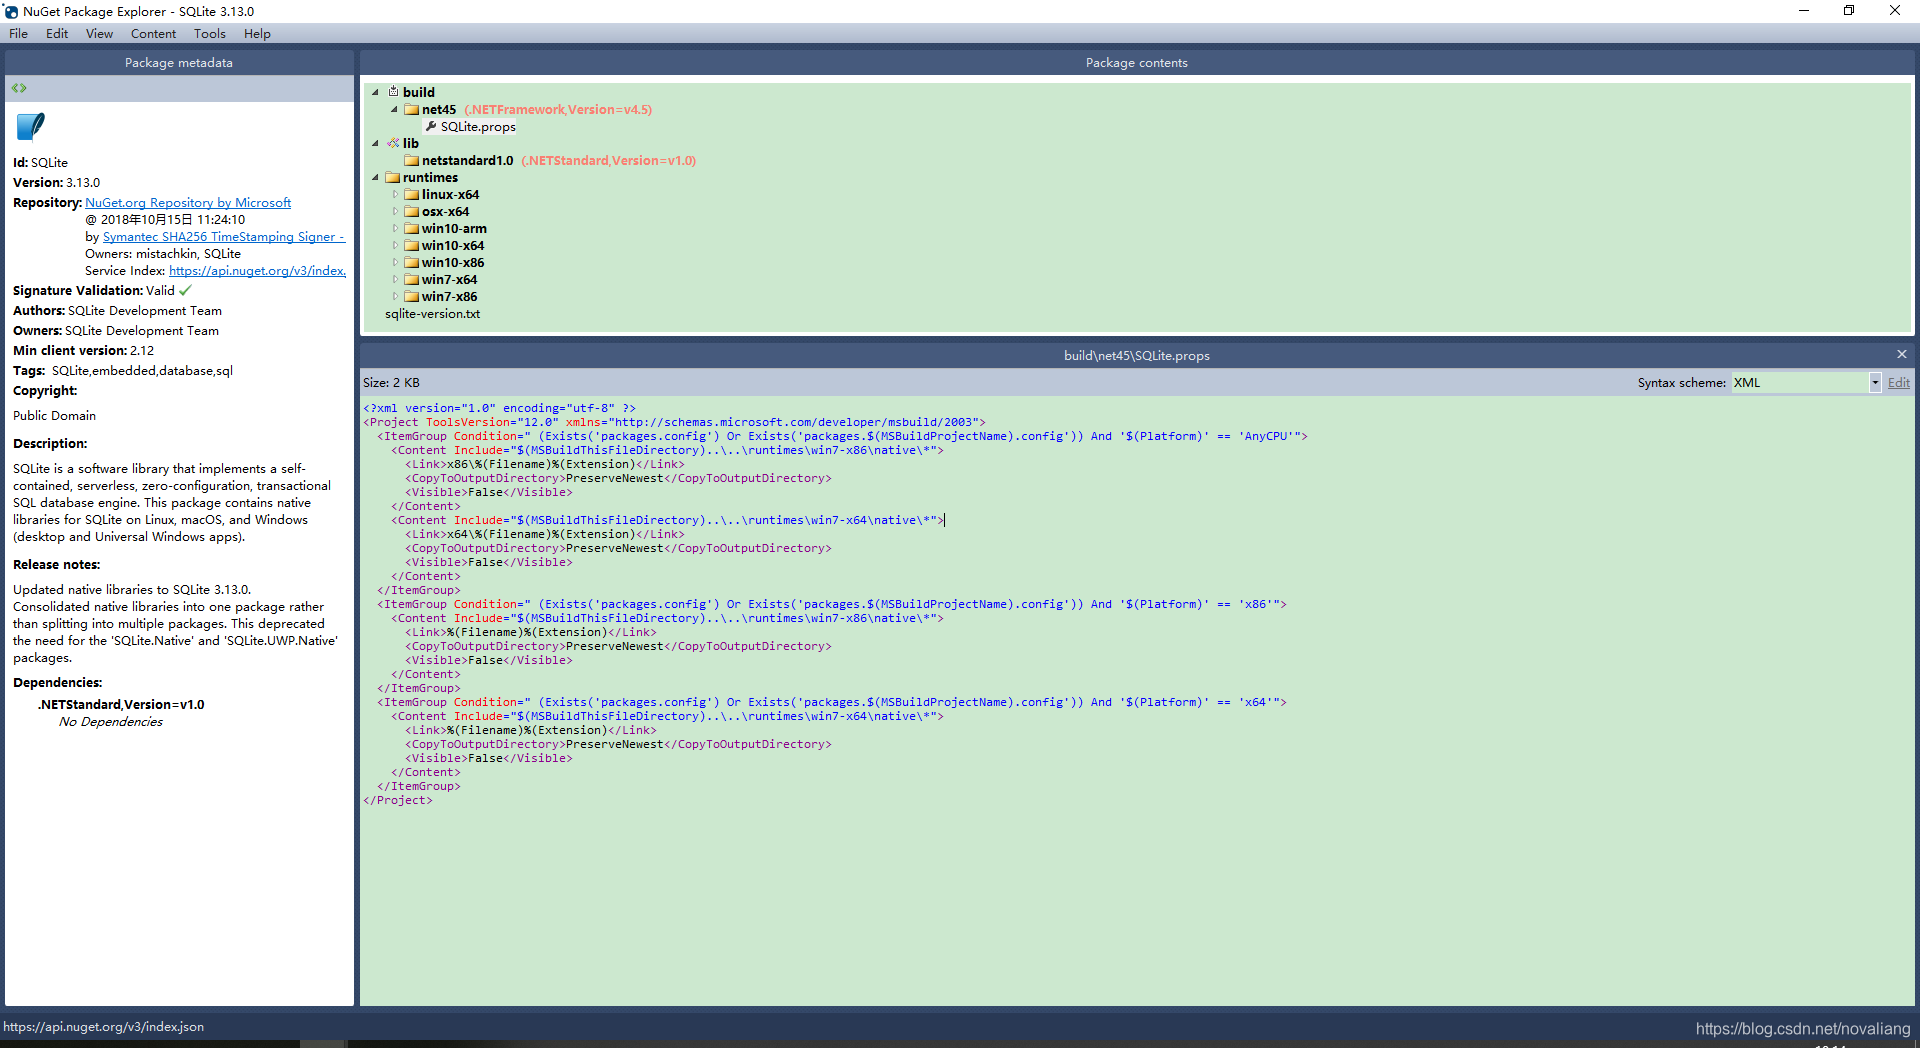The image size is (1920, 1048).
Task: Click the NuGet Package Explorer title icon
Action: [x=11, y=11]
